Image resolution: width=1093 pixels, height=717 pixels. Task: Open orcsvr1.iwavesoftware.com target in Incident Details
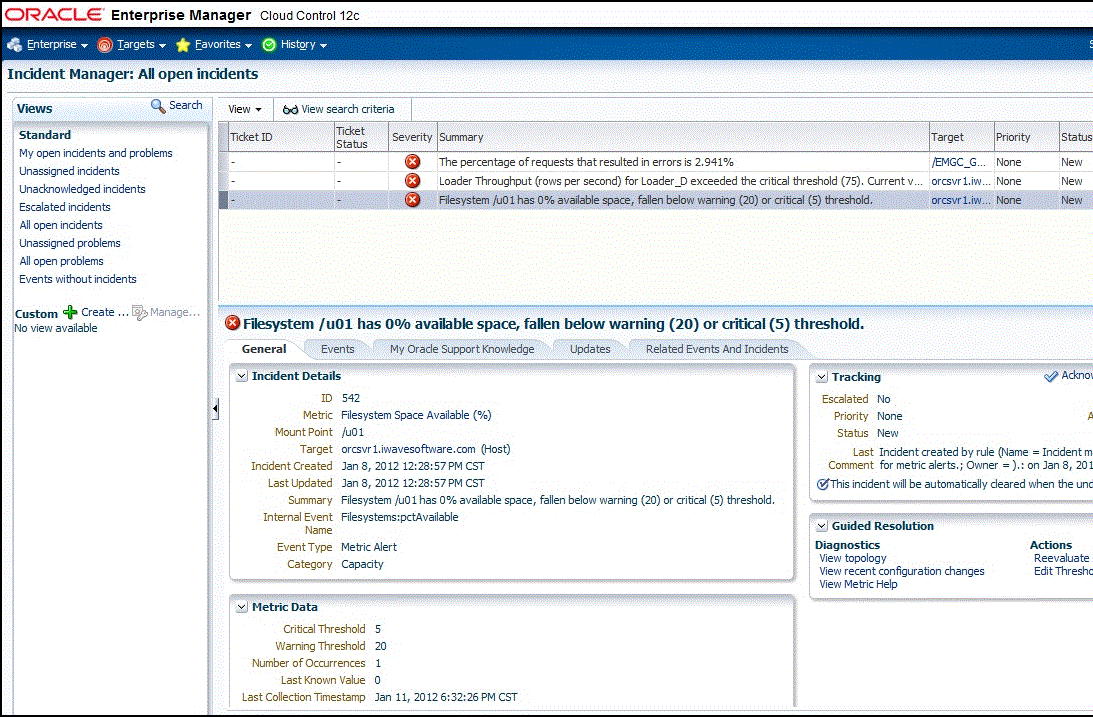pyautogui.click(x=408, y=449)
